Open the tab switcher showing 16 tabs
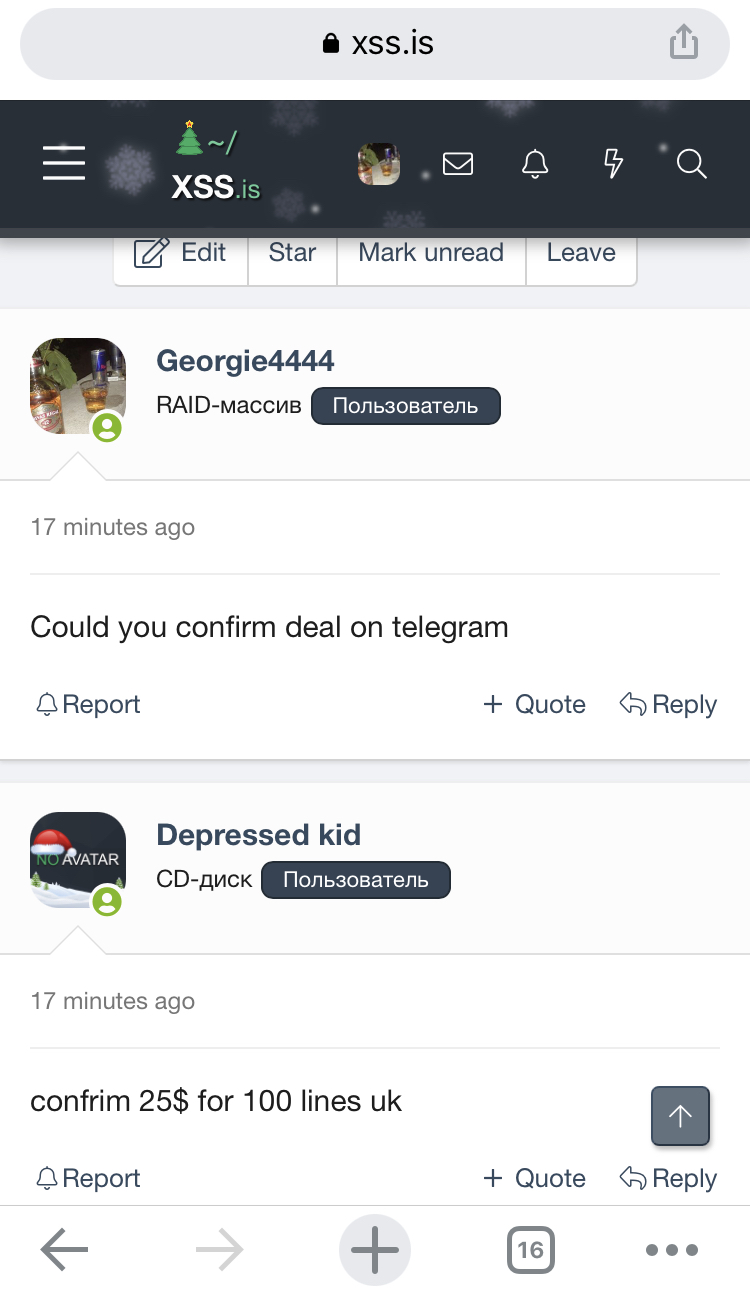The width and height of the screenshot is (750, 1294). pos(531,1249)
